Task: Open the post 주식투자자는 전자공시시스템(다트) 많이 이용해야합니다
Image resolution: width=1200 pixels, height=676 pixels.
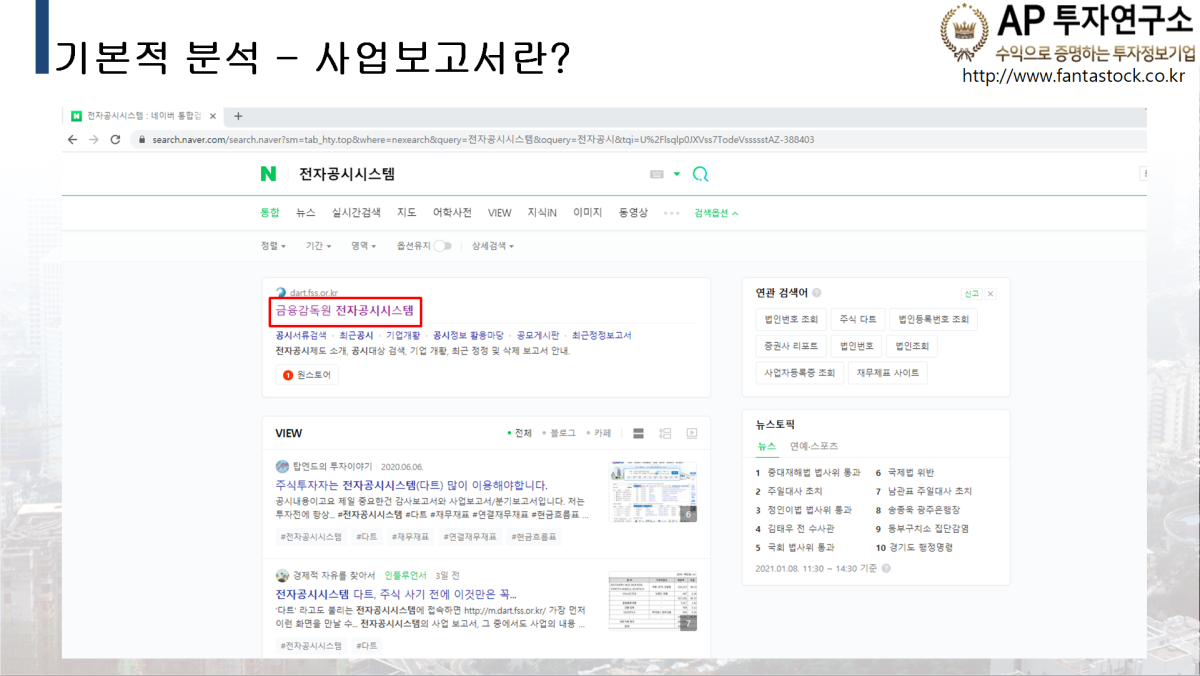Action: tap(412, 485)
